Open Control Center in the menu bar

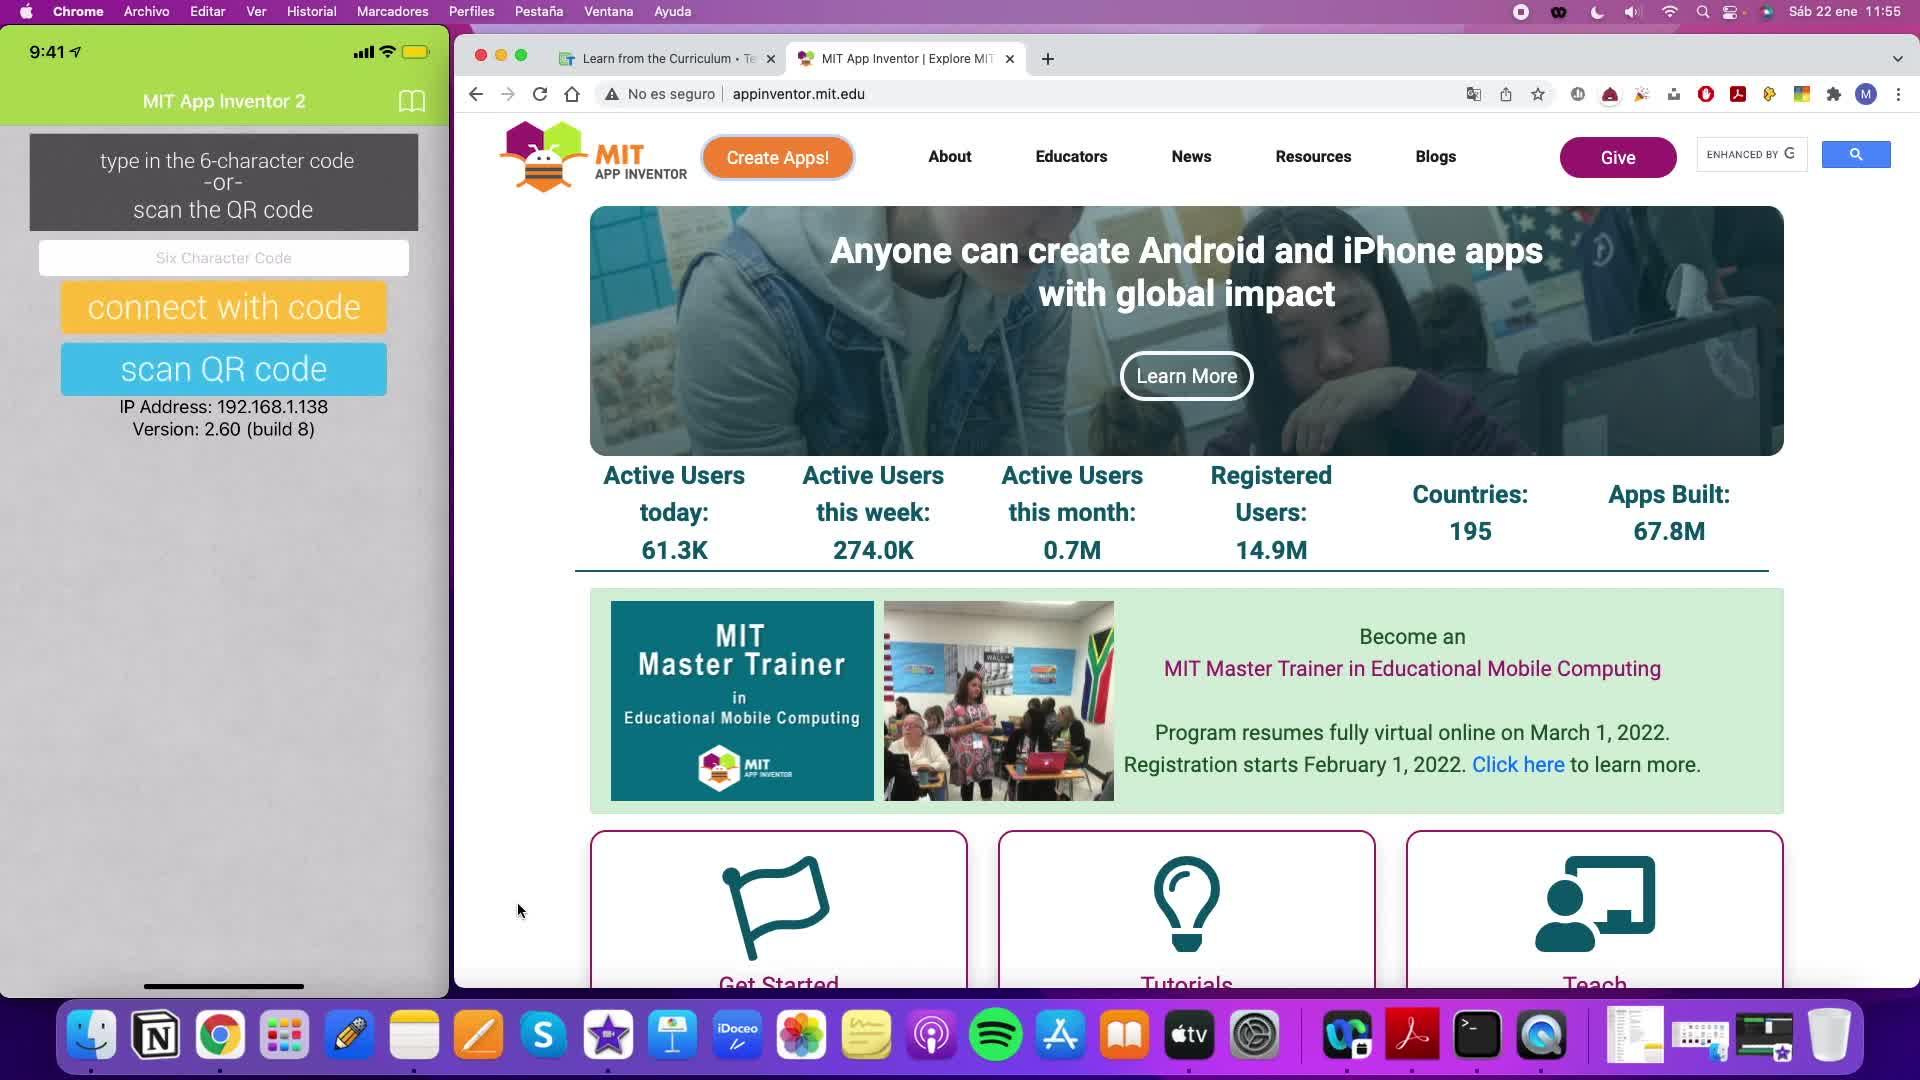coord(1731,12)
